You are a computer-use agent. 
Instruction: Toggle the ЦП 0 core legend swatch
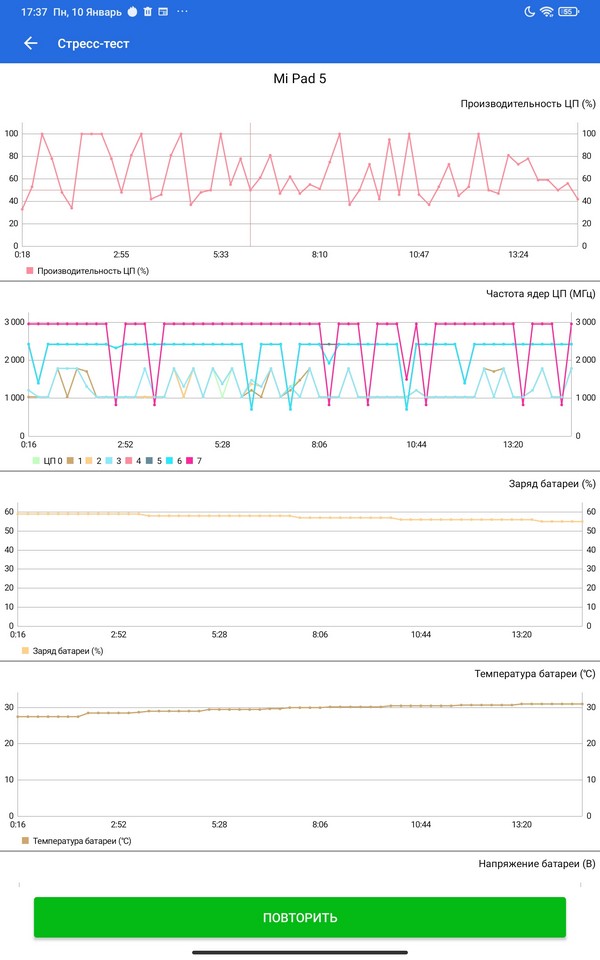[36, 460]
